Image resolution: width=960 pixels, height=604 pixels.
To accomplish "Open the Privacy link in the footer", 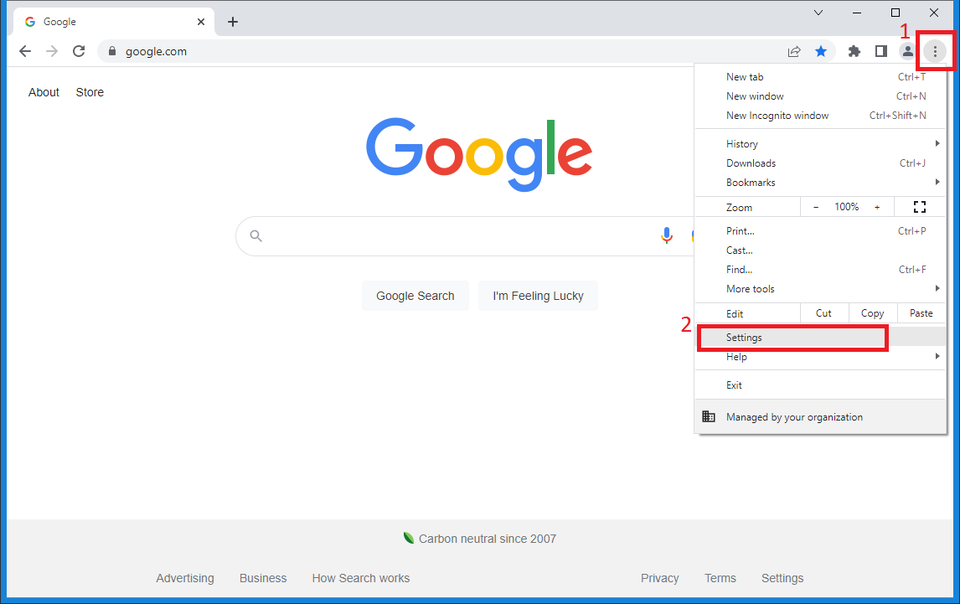I will (x=659, y=578).
